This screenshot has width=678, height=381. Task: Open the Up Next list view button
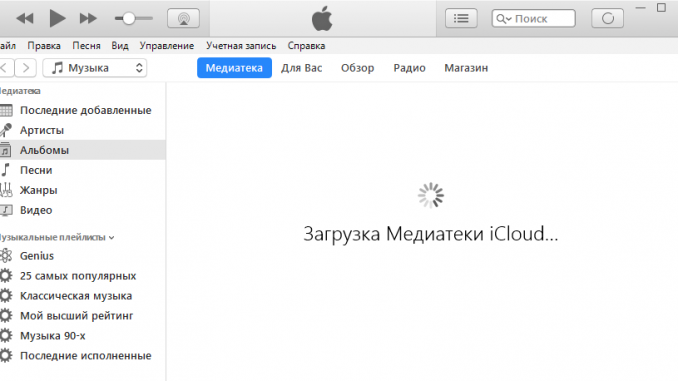coord(461,19)
